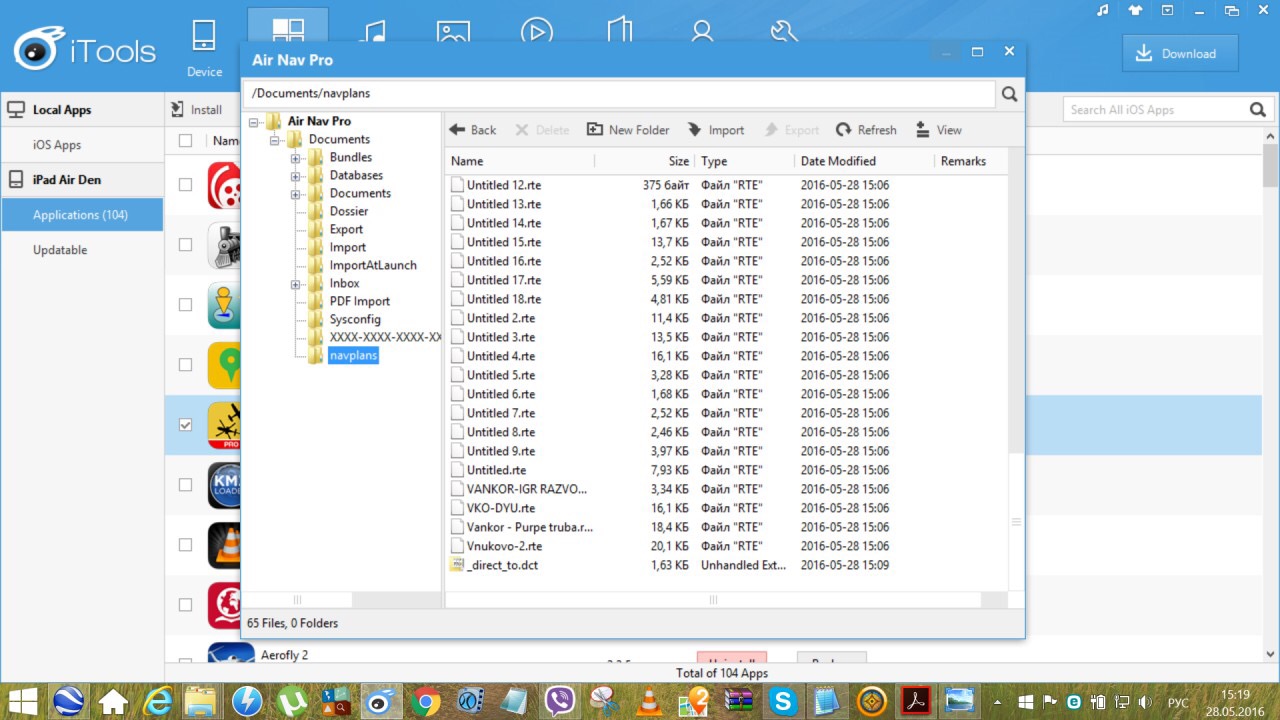Screen dimensions: 1280x720
Task: Click the Back arrow in file browser
Action: 472,130
